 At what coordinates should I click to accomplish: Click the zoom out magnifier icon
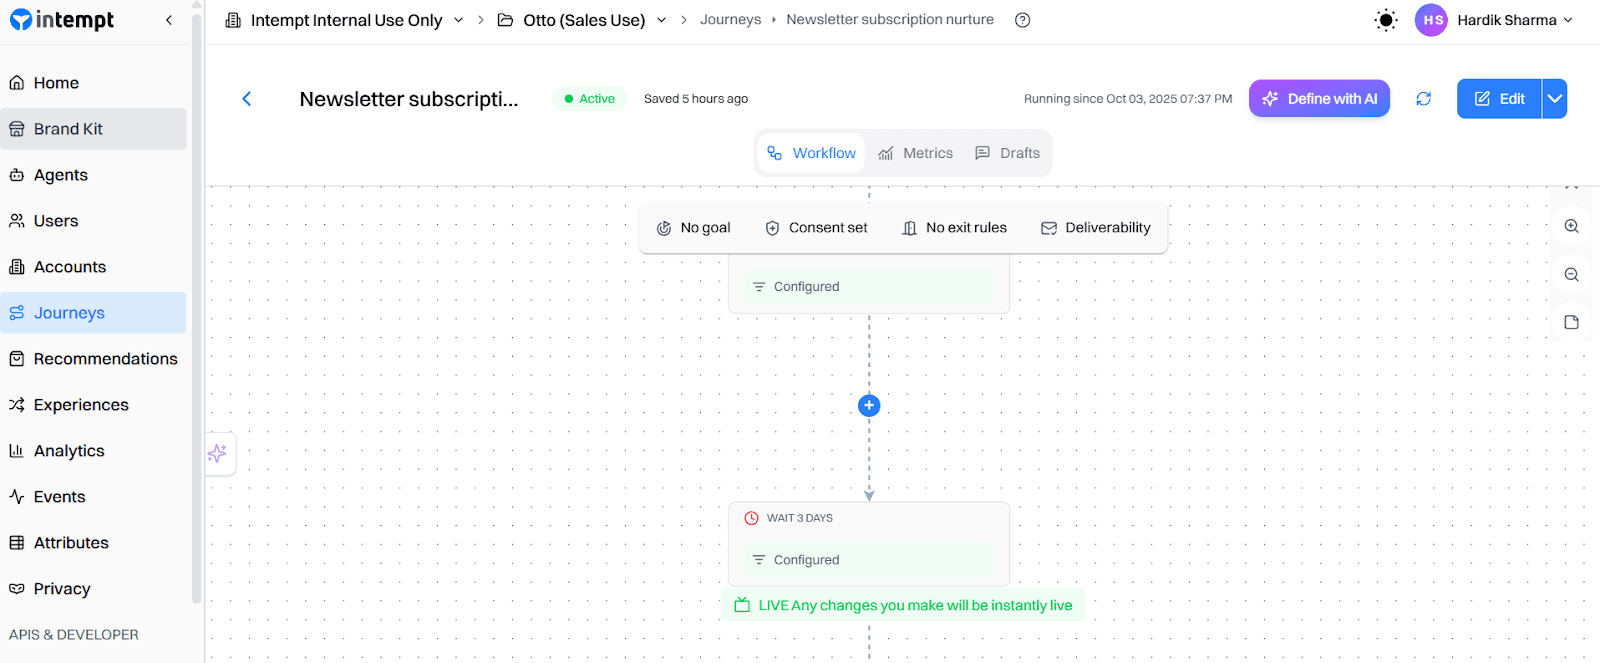pyautogui.click(x=1571, y=275)
